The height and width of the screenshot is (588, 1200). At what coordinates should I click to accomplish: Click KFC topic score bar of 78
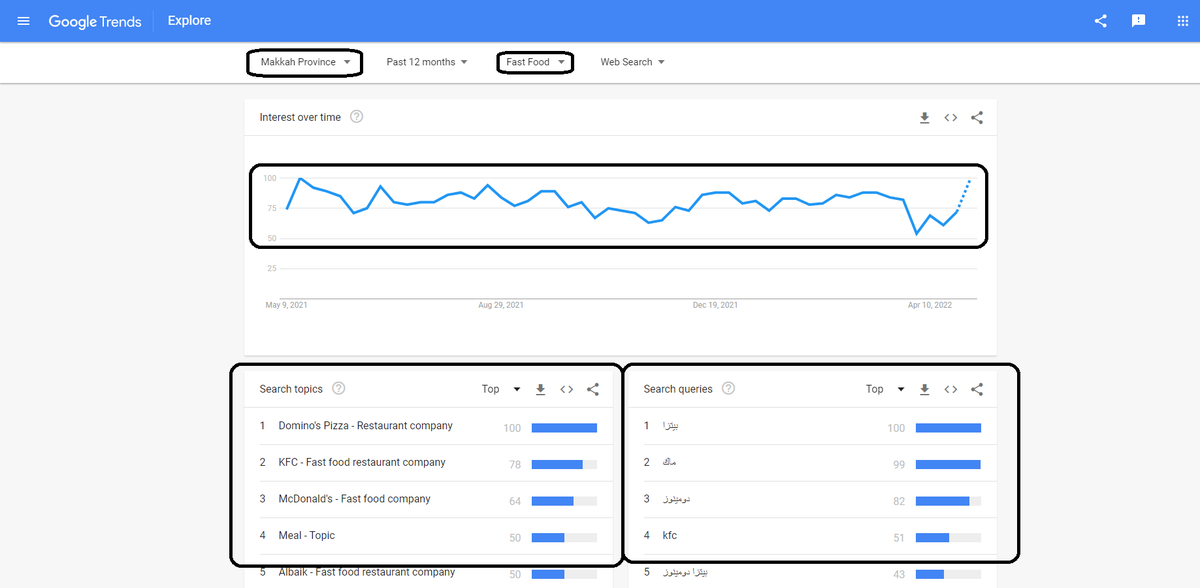(564, 464)
